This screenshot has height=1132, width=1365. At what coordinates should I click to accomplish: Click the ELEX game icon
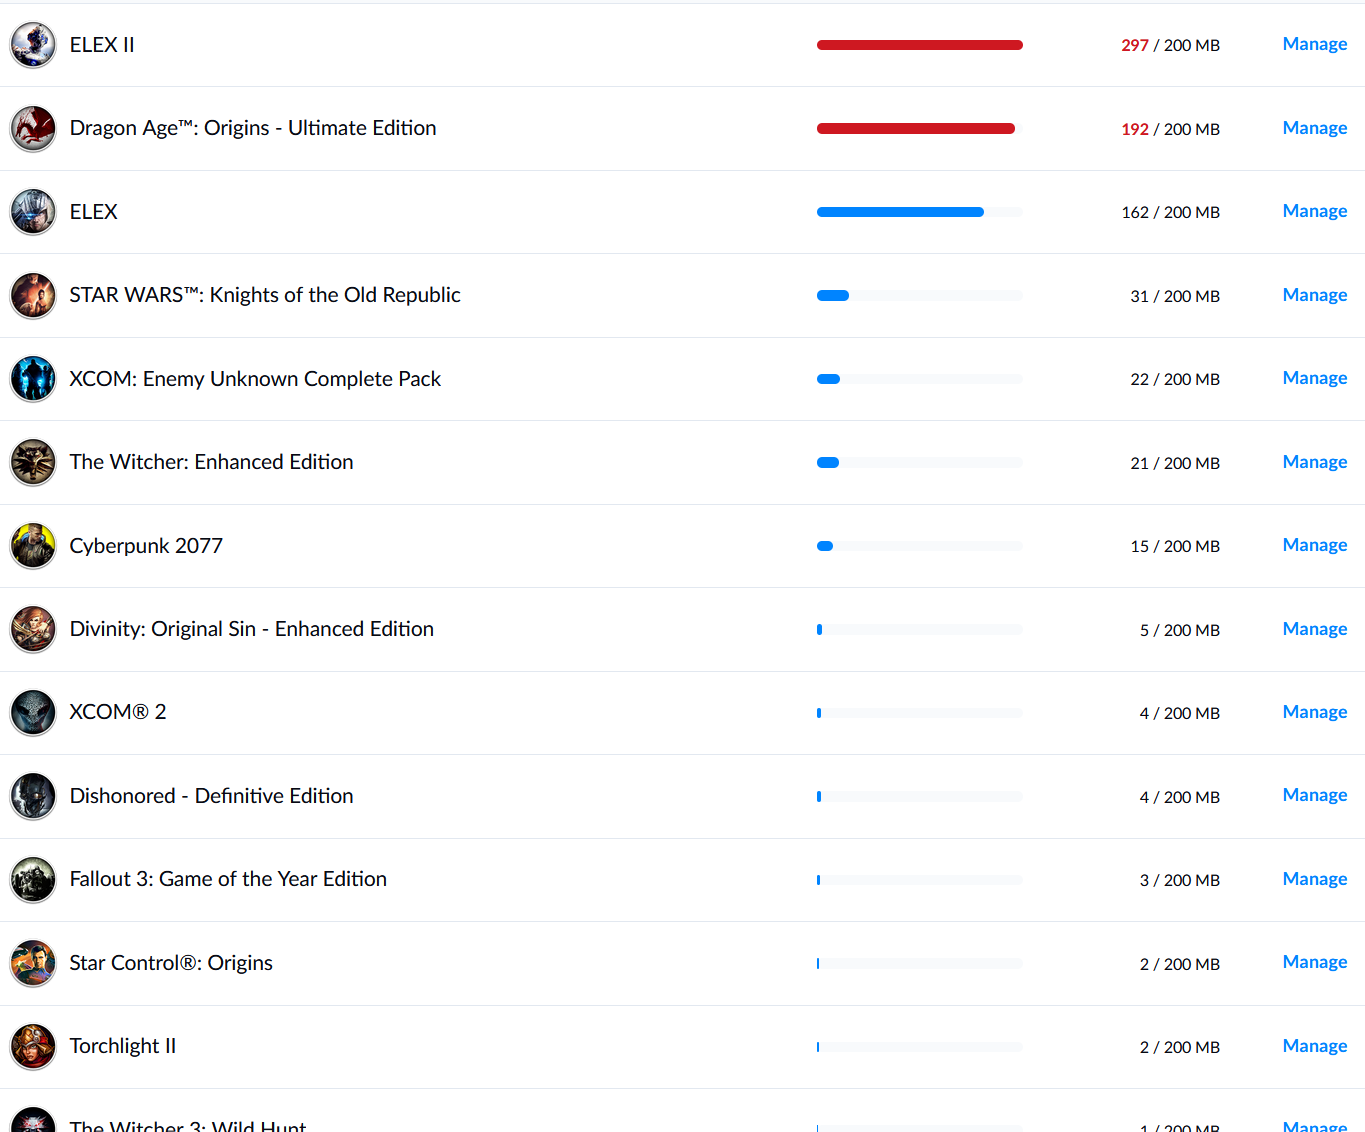click(33, 212)
